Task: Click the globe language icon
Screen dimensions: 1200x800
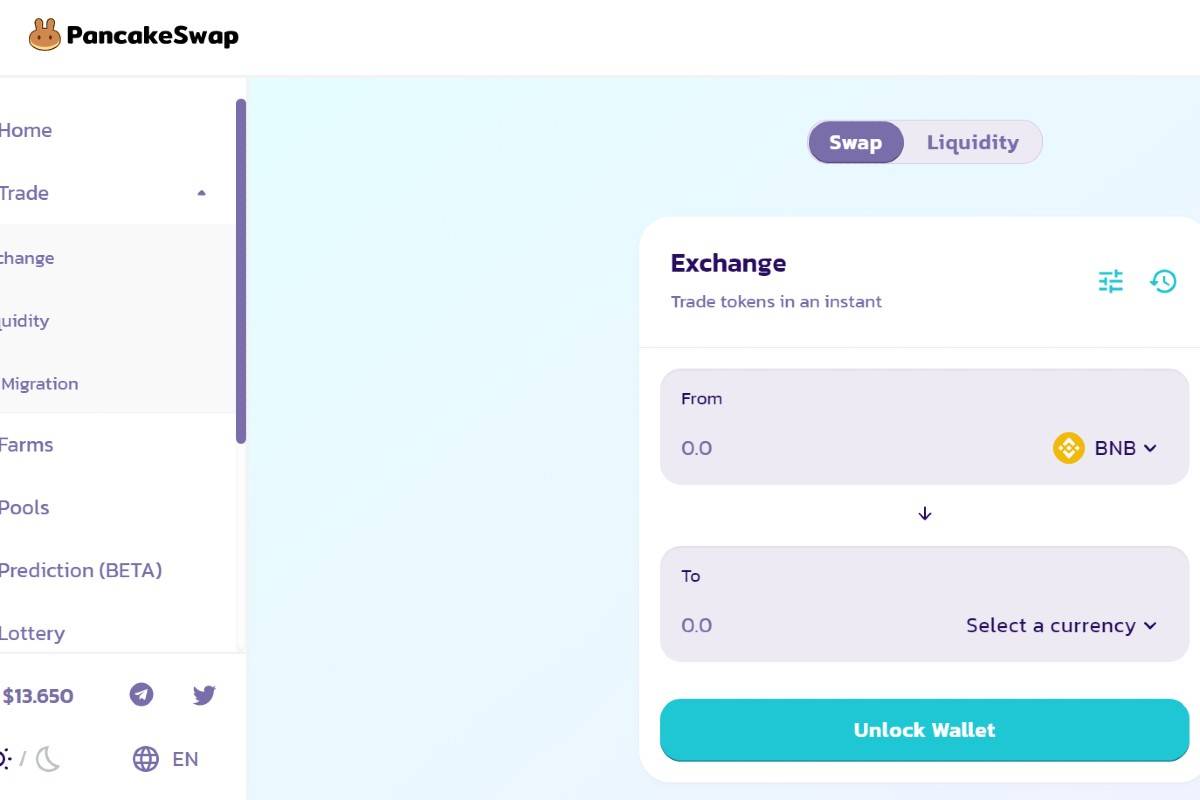Action: (146, 759)
